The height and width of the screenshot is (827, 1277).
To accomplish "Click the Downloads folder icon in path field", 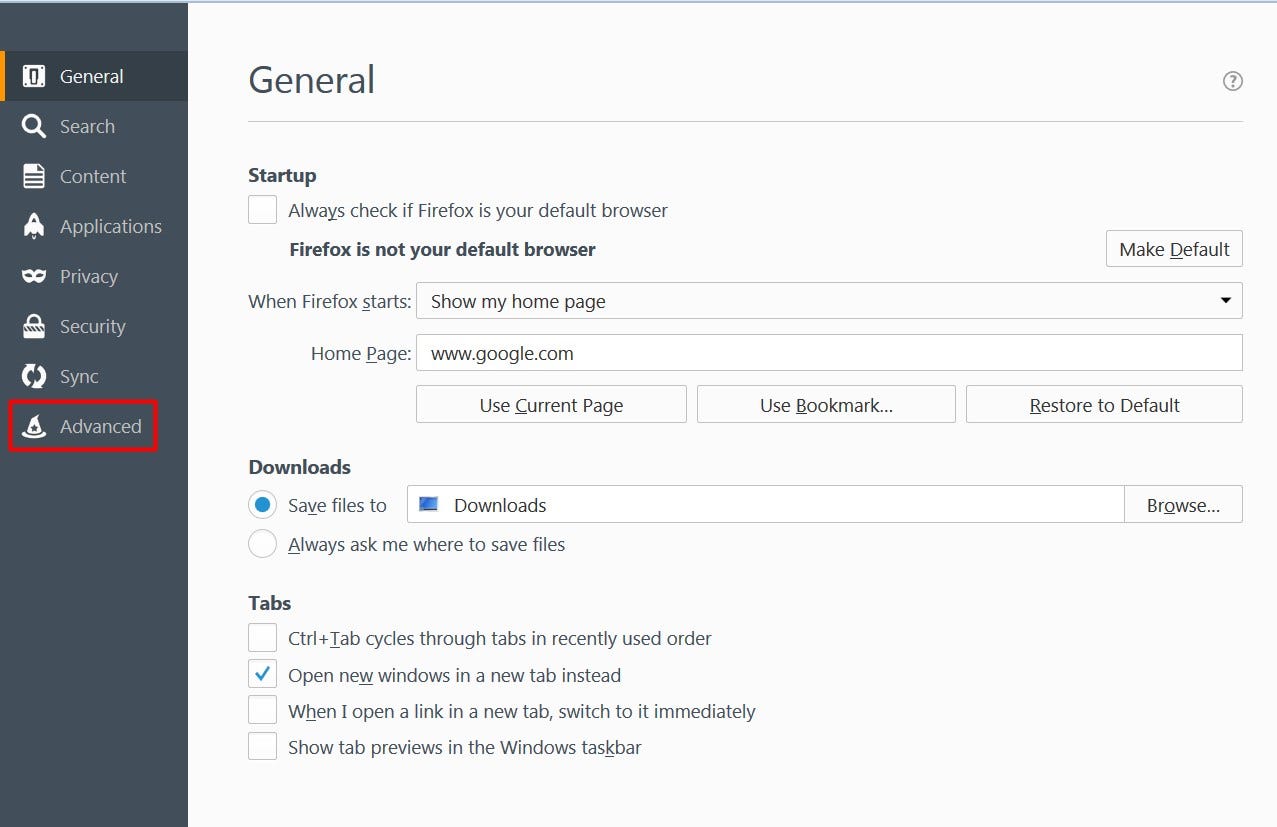I will 429,504.
